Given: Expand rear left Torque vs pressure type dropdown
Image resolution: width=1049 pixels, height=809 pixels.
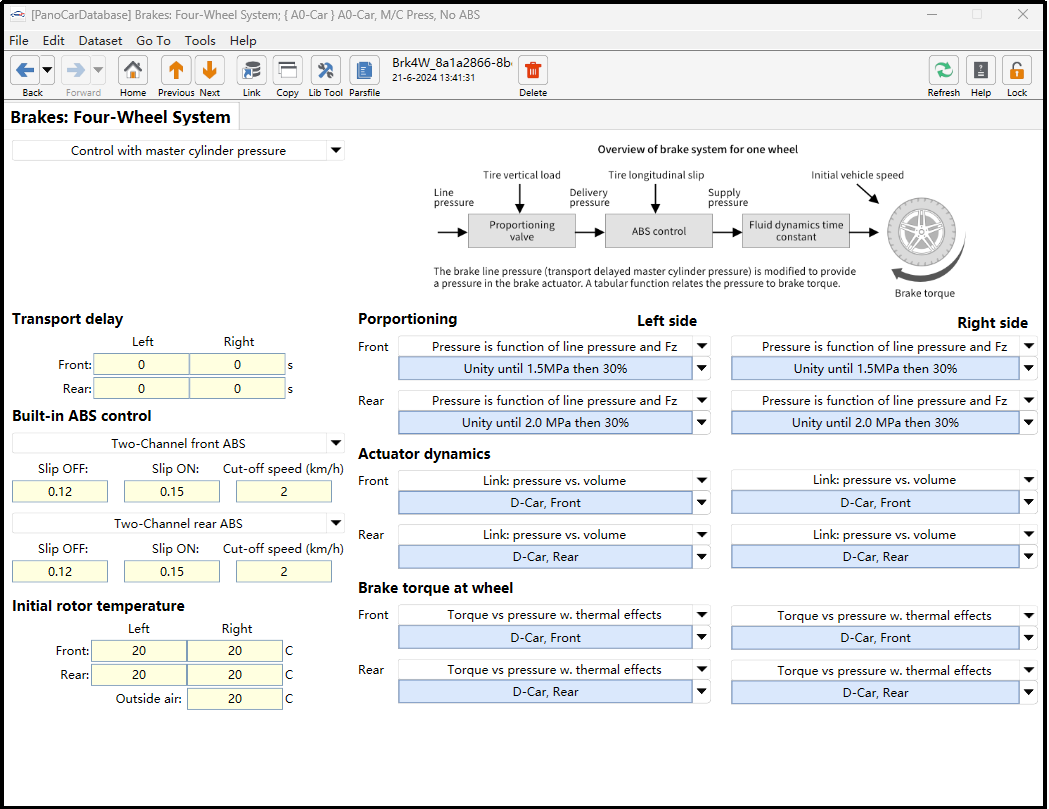Looking at the screenshot, I should tap(702, 669).
